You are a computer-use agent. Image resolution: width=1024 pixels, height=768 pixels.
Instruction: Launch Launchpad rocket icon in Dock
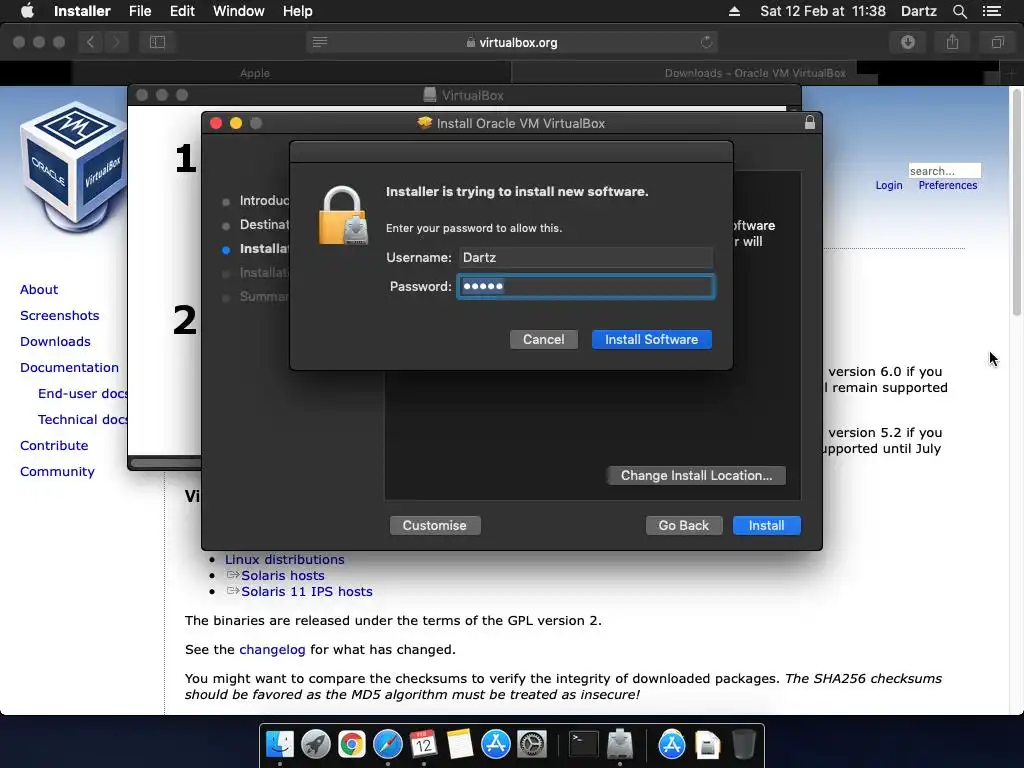tap(316, 744)
